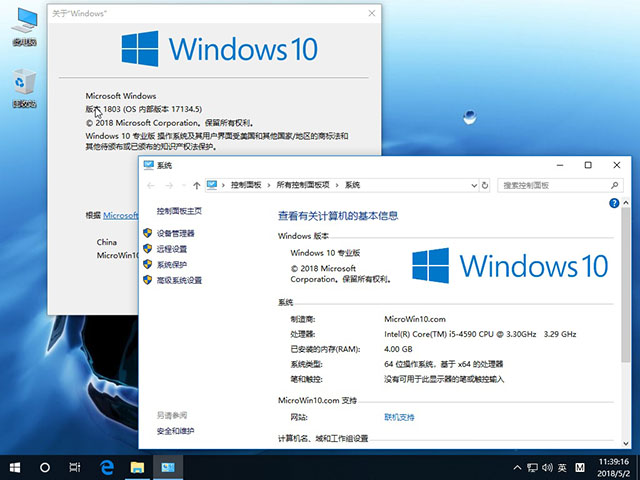Select the 版本 1803 line in About Windows
The height and width of the screenshot is (480, 640).
pos(144,109)
